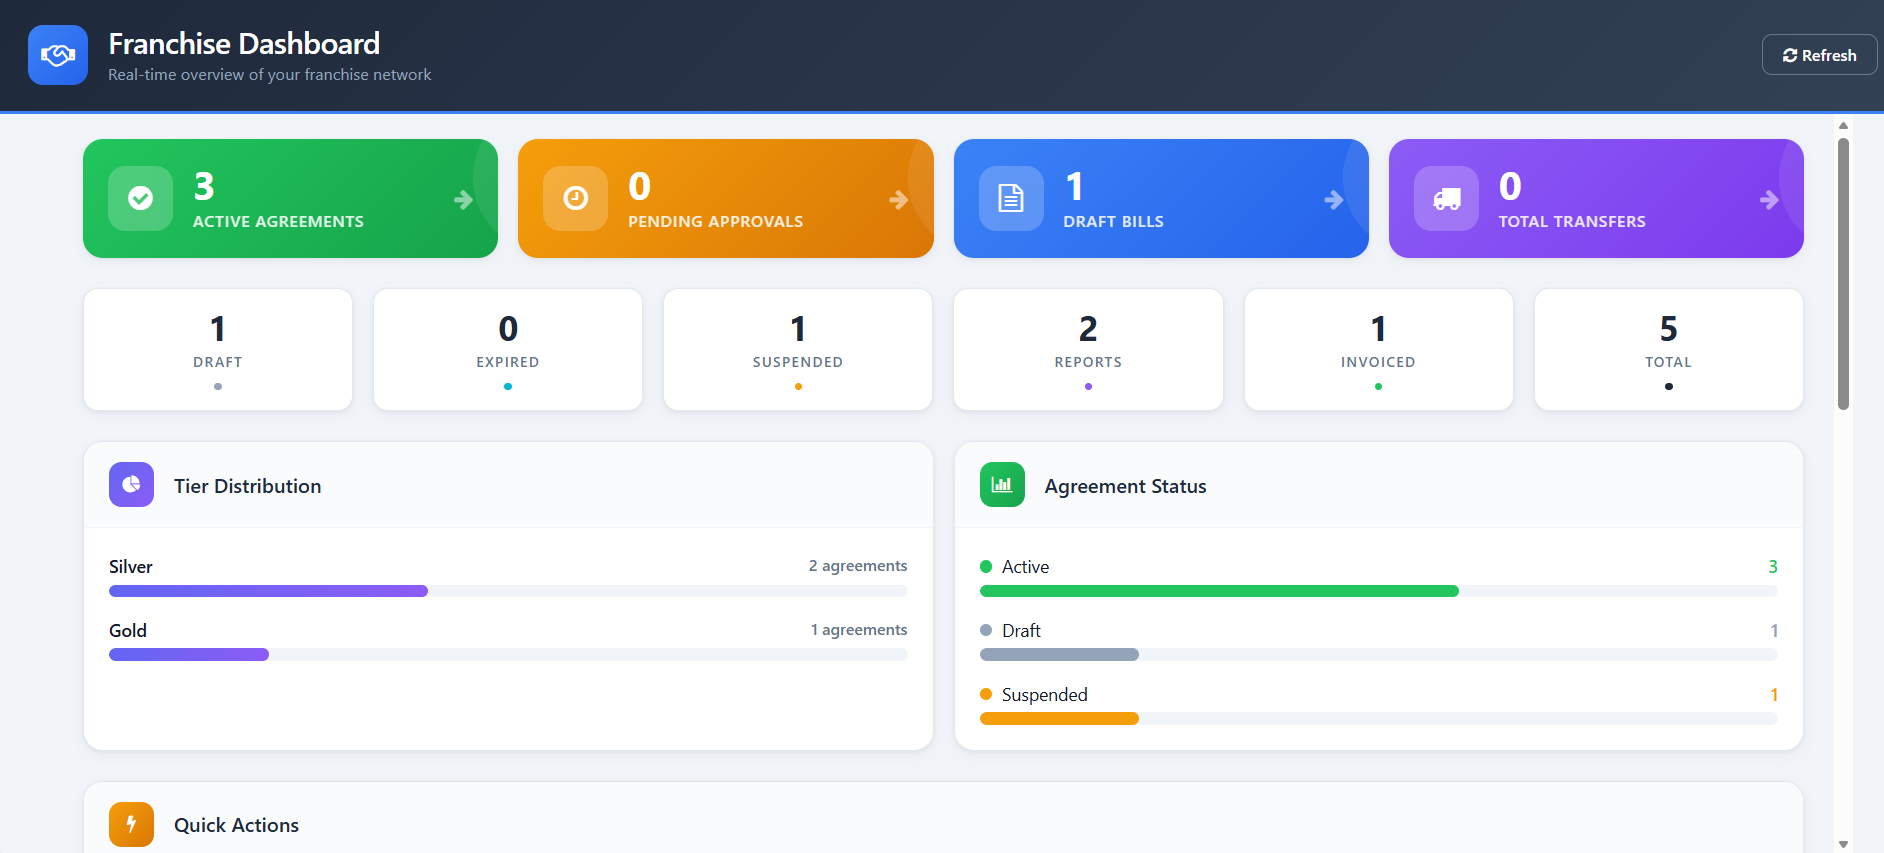
Task: Select the Invoiced count tile
Action: coord(1378,350)
